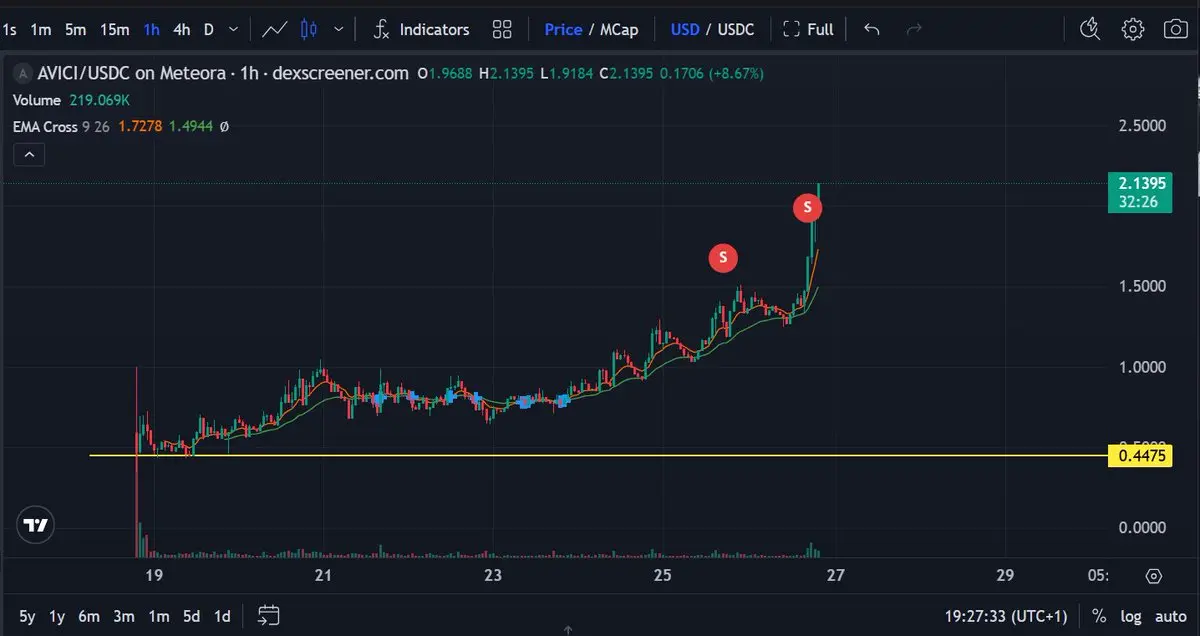Click the lower S sell marker

tap(723, 258)
